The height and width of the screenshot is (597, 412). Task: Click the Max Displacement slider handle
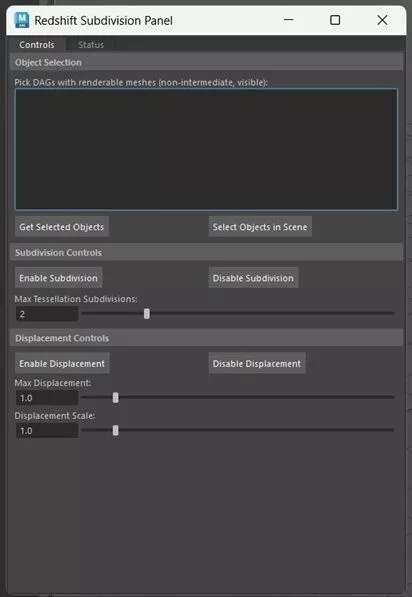[x=116, y=398]
